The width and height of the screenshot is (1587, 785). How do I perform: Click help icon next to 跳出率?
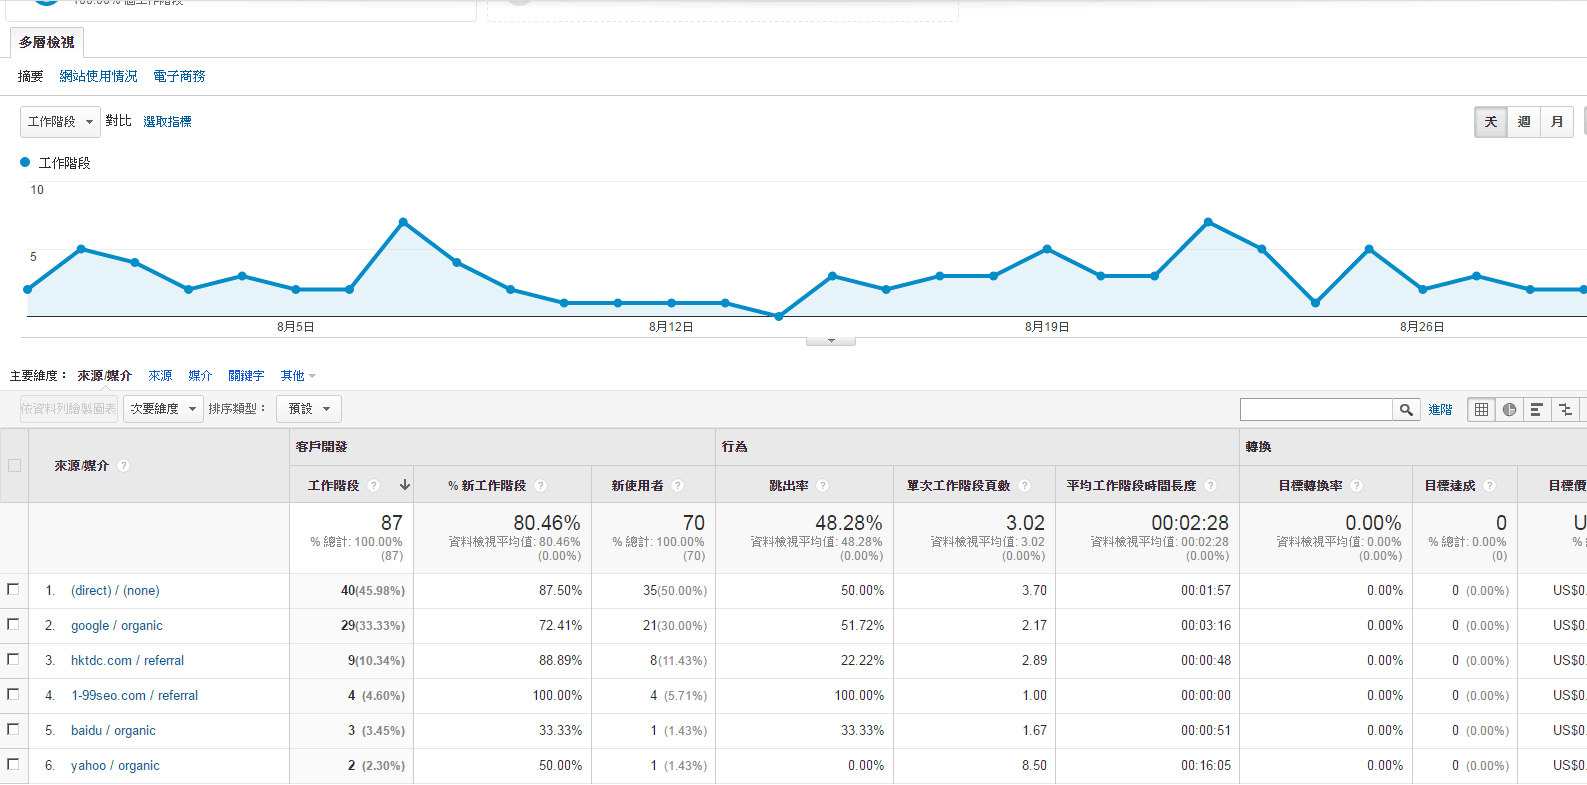click(823, 486)
